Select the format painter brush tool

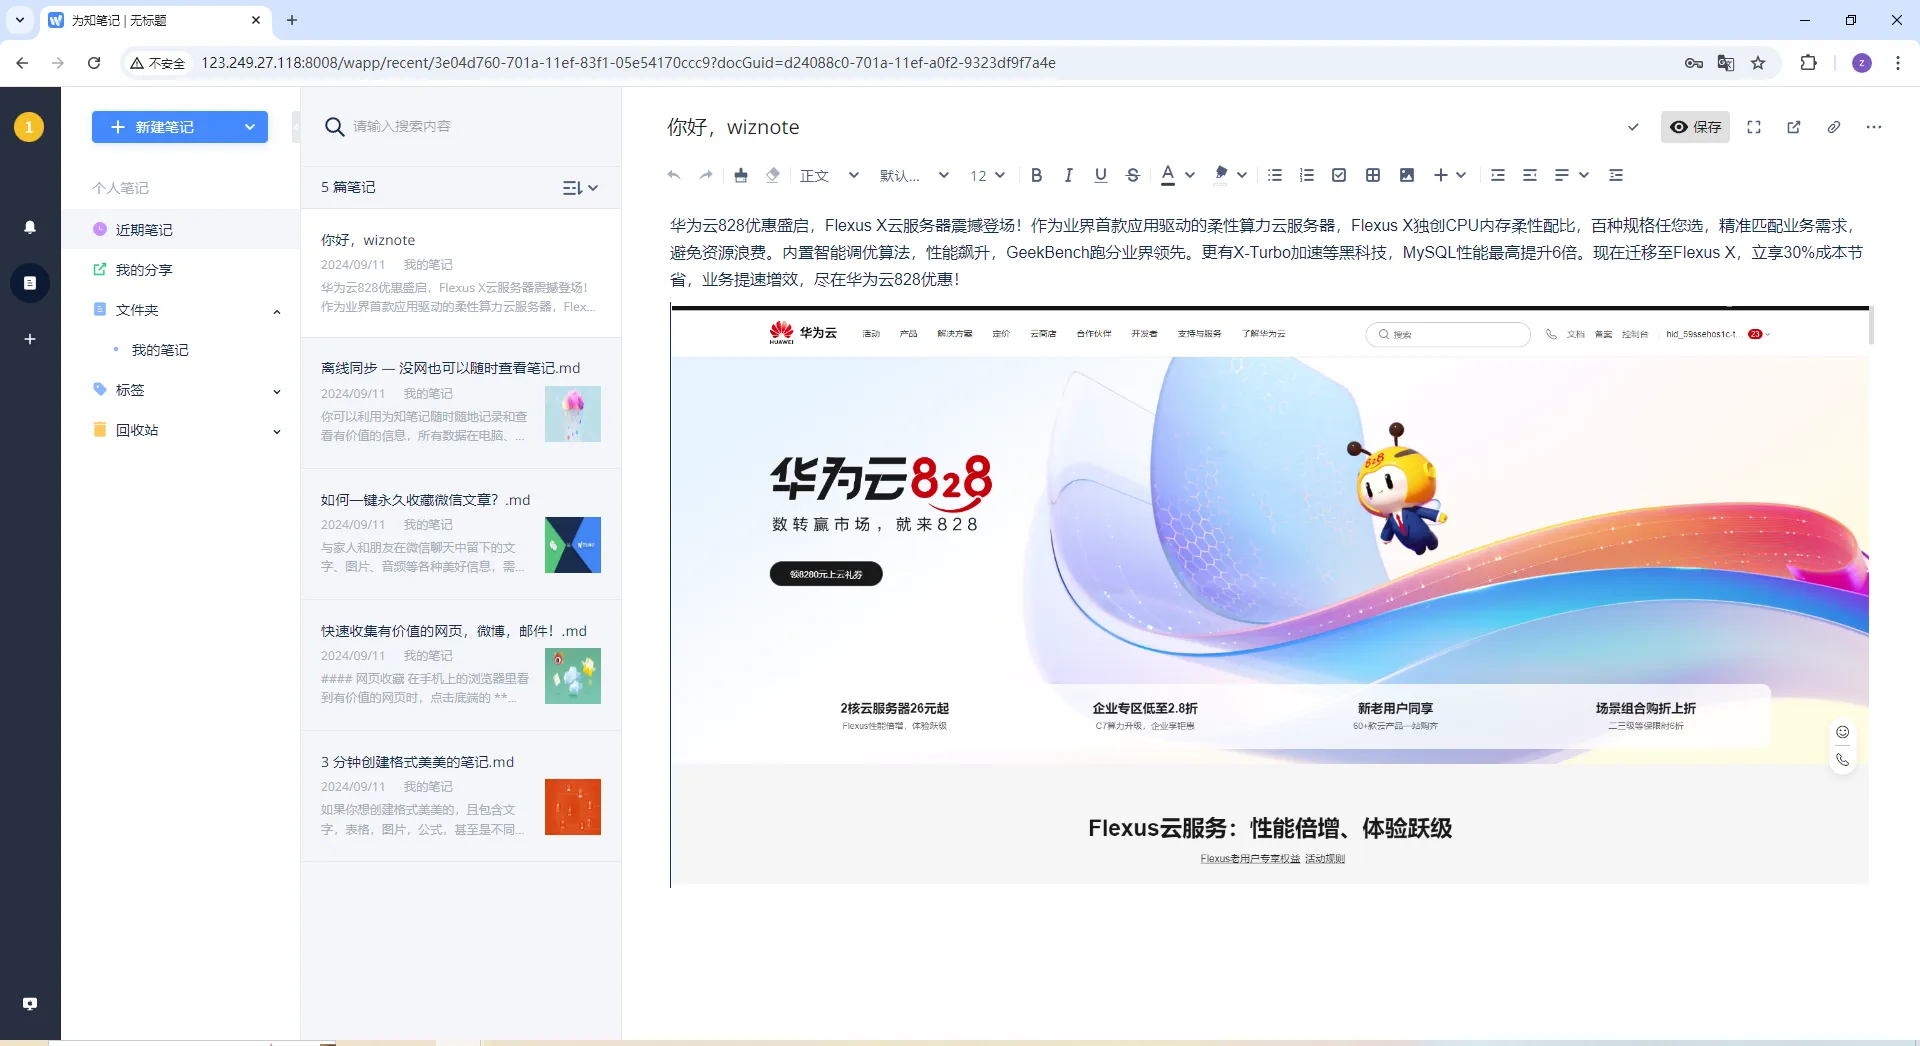coord(741,175)
